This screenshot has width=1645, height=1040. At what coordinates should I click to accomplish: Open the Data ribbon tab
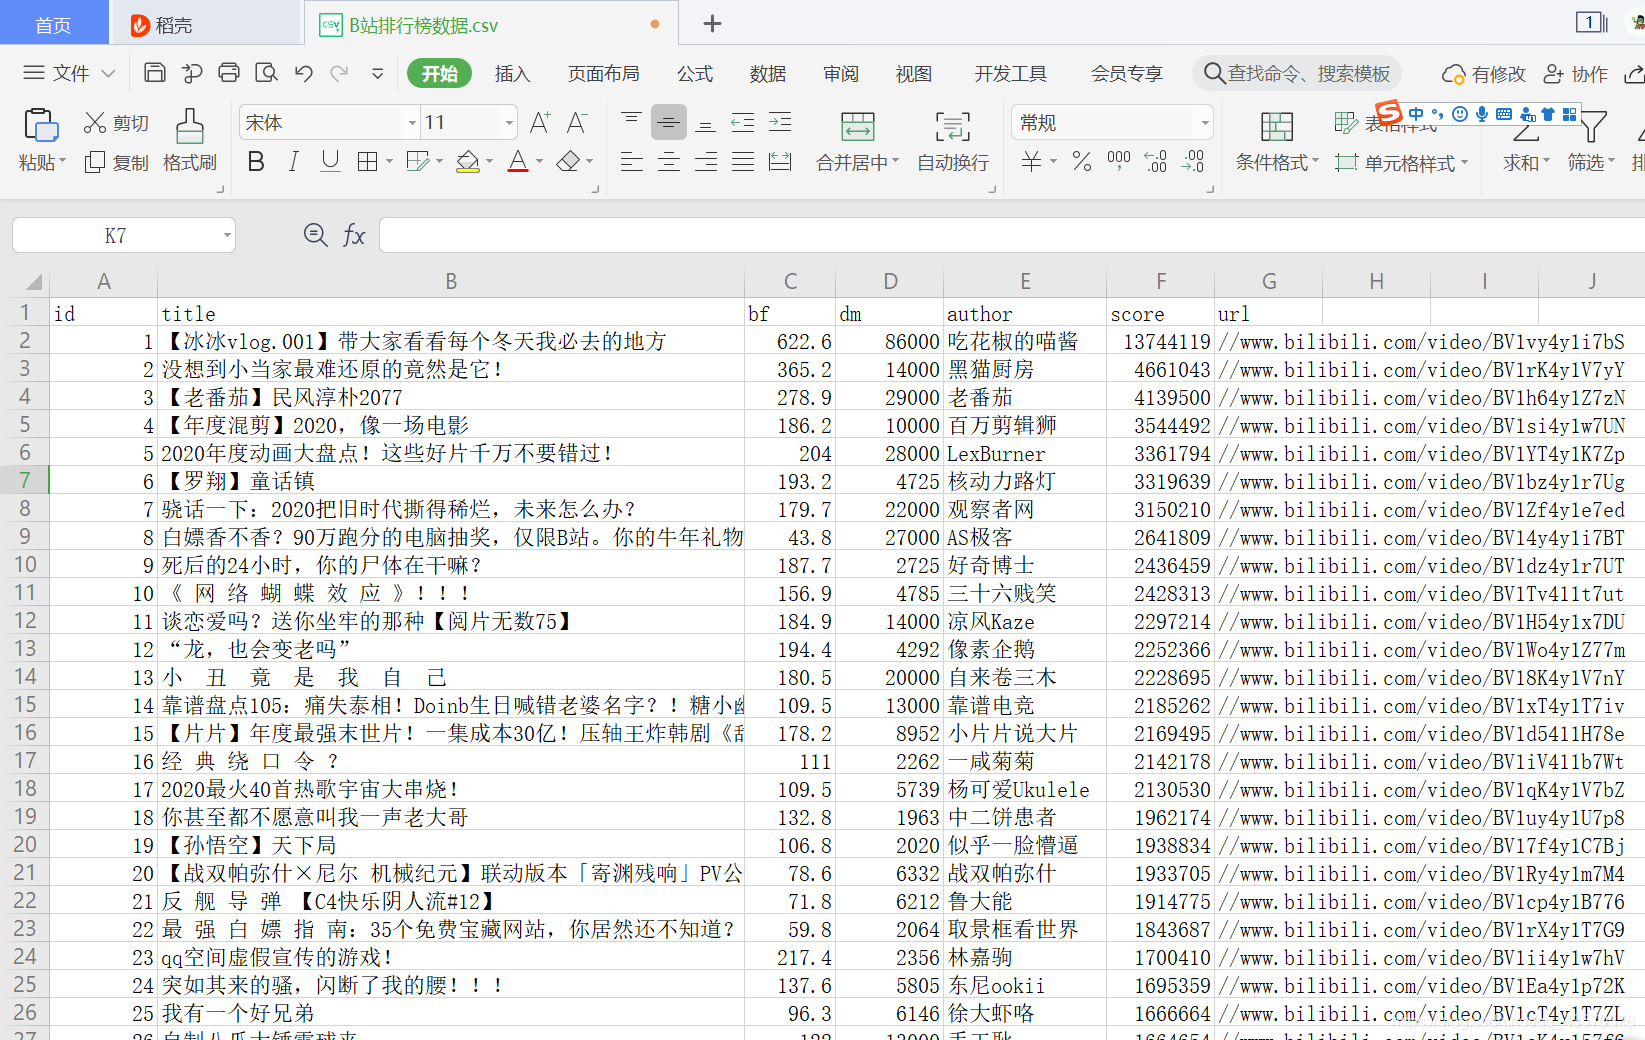768,74
